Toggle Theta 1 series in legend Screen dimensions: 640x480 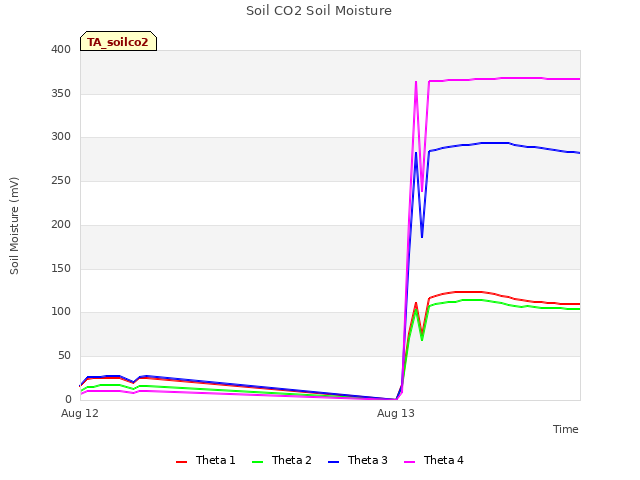(206, 460)
